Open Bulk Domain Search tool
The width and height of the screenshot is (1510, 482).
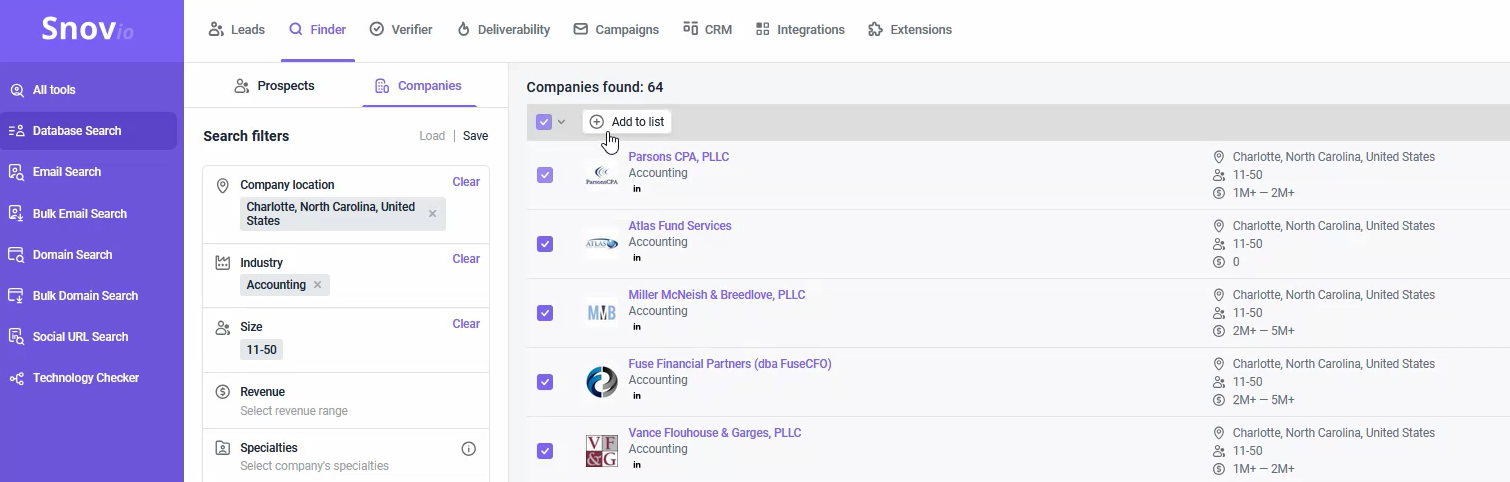(85, 296)
